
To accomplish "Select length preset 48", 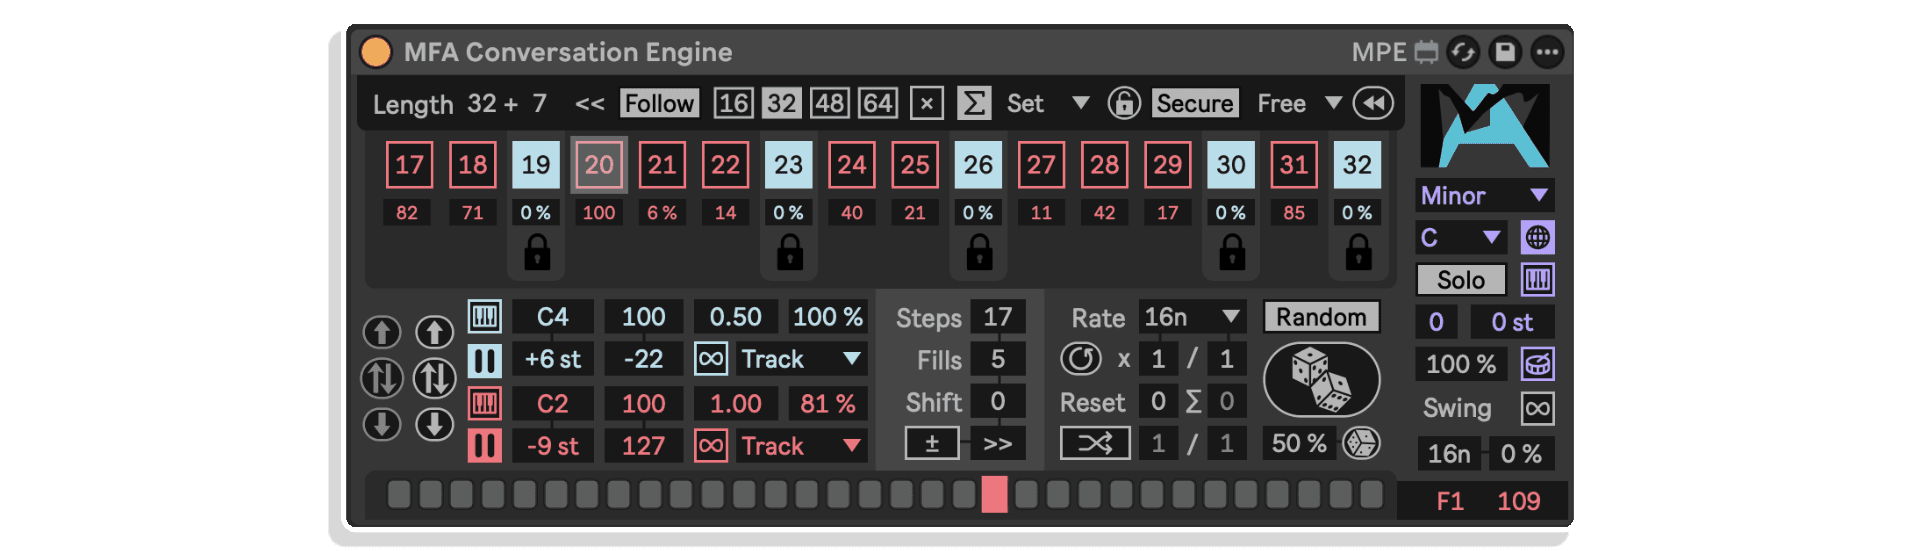I will coord(829,104).
